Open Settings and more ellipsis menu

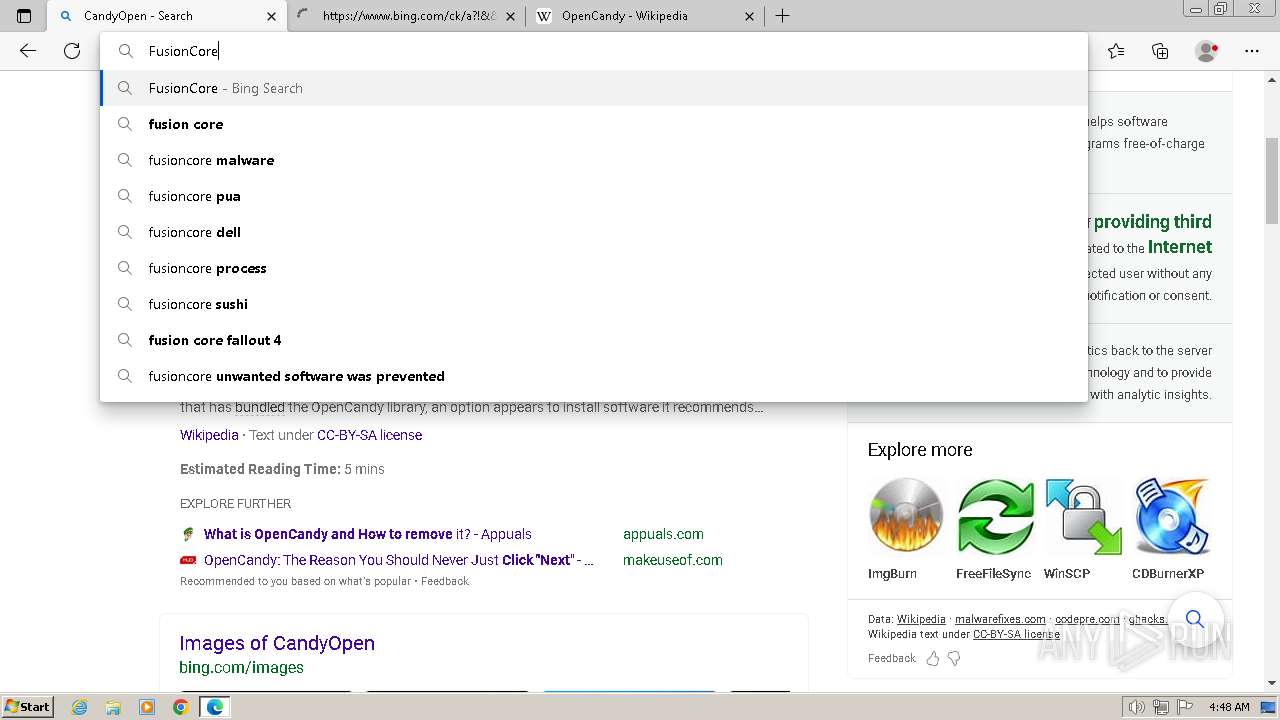pos(1252,51)
